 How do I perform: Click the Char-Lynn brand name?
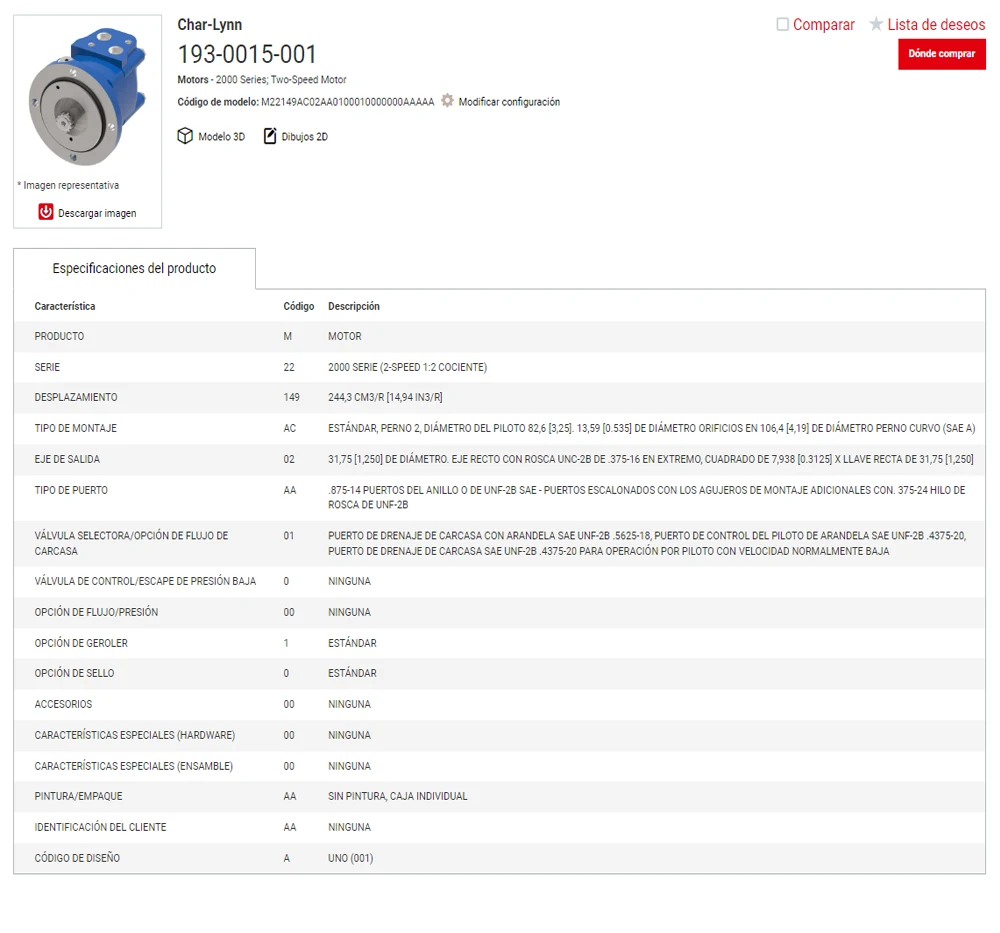pyautogui.click(x=210, y=25)
